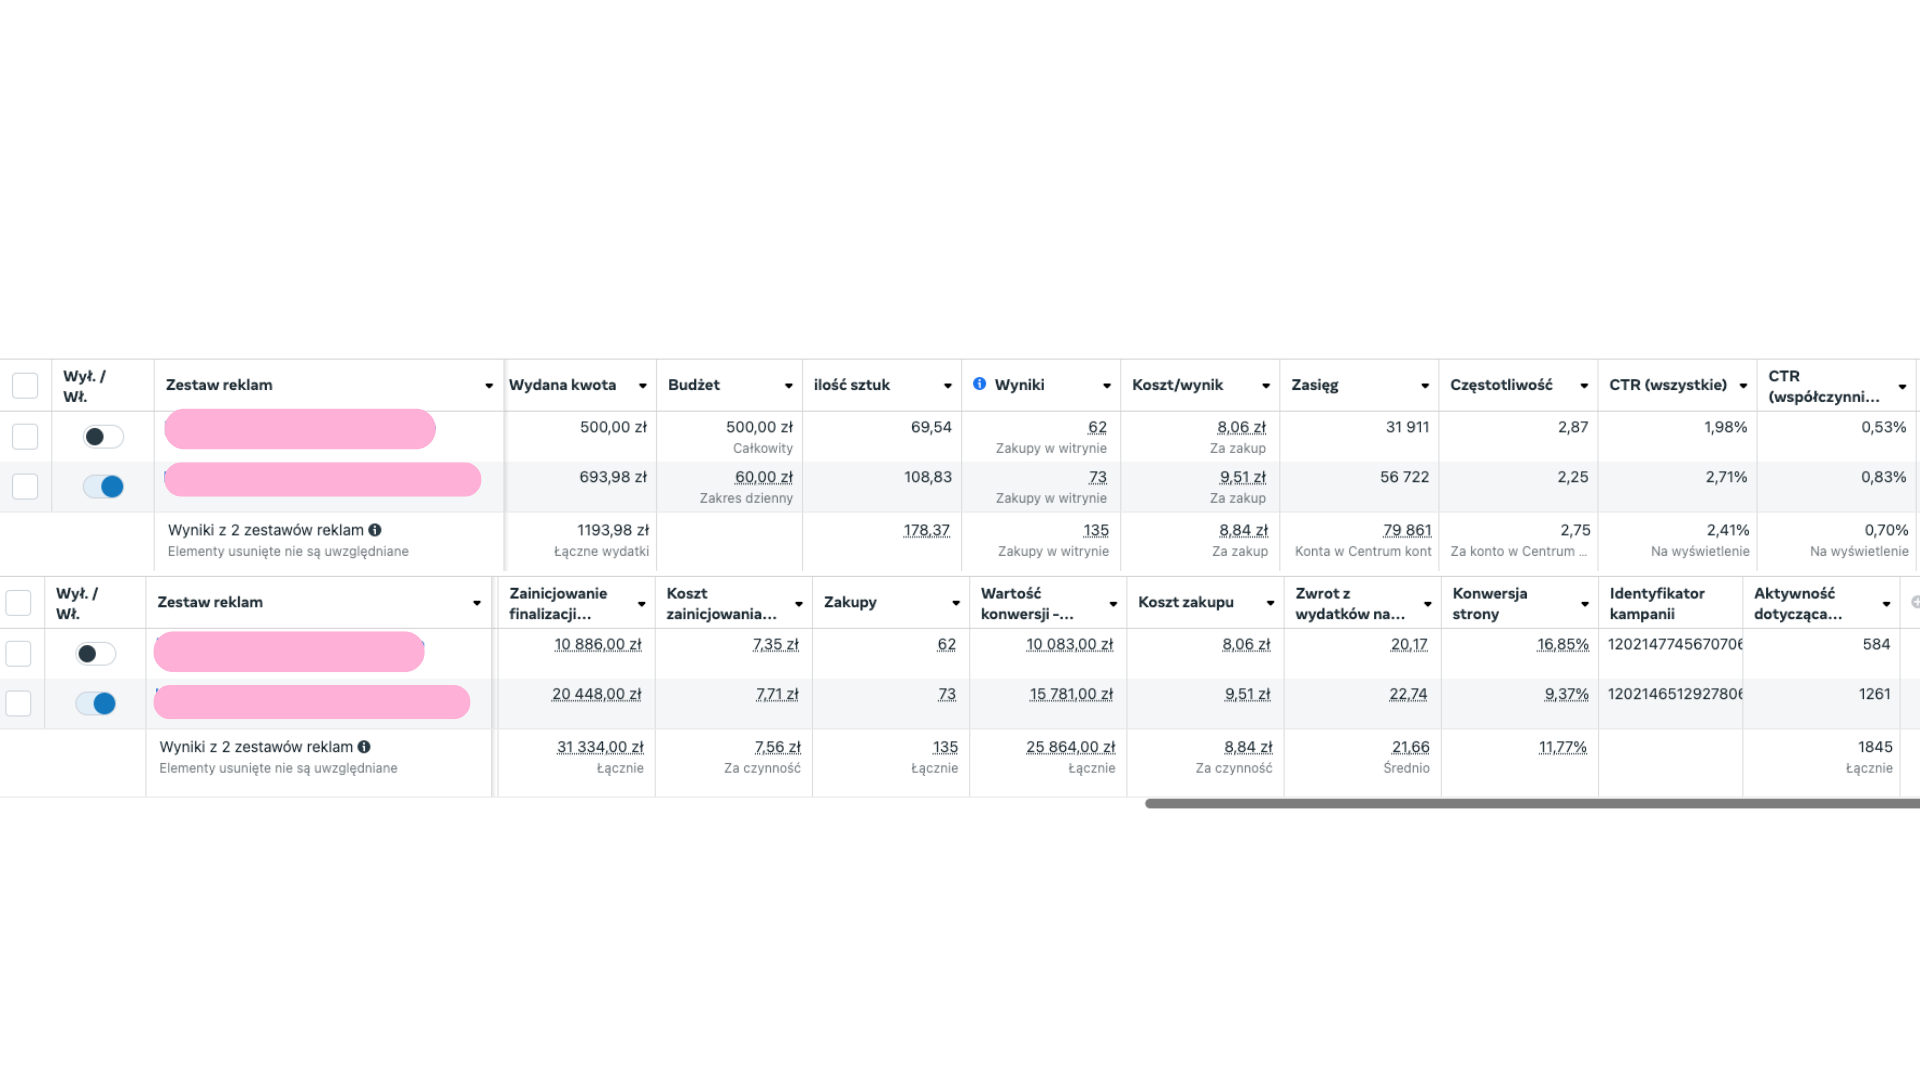Turn off the blue toggle in lower table
1920x1080 pixels.
click(96, 704)
